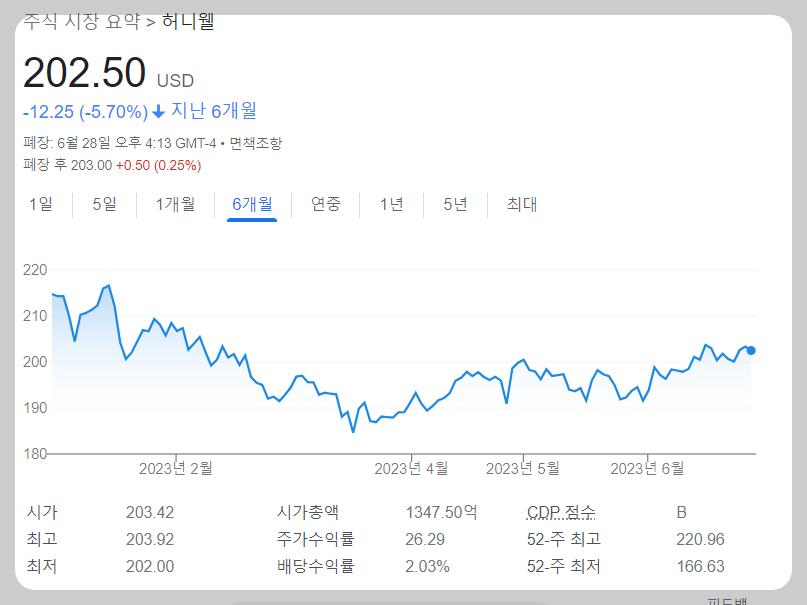Click the 최저 value 202.00
807x605 pixels.
click(150, 566)
